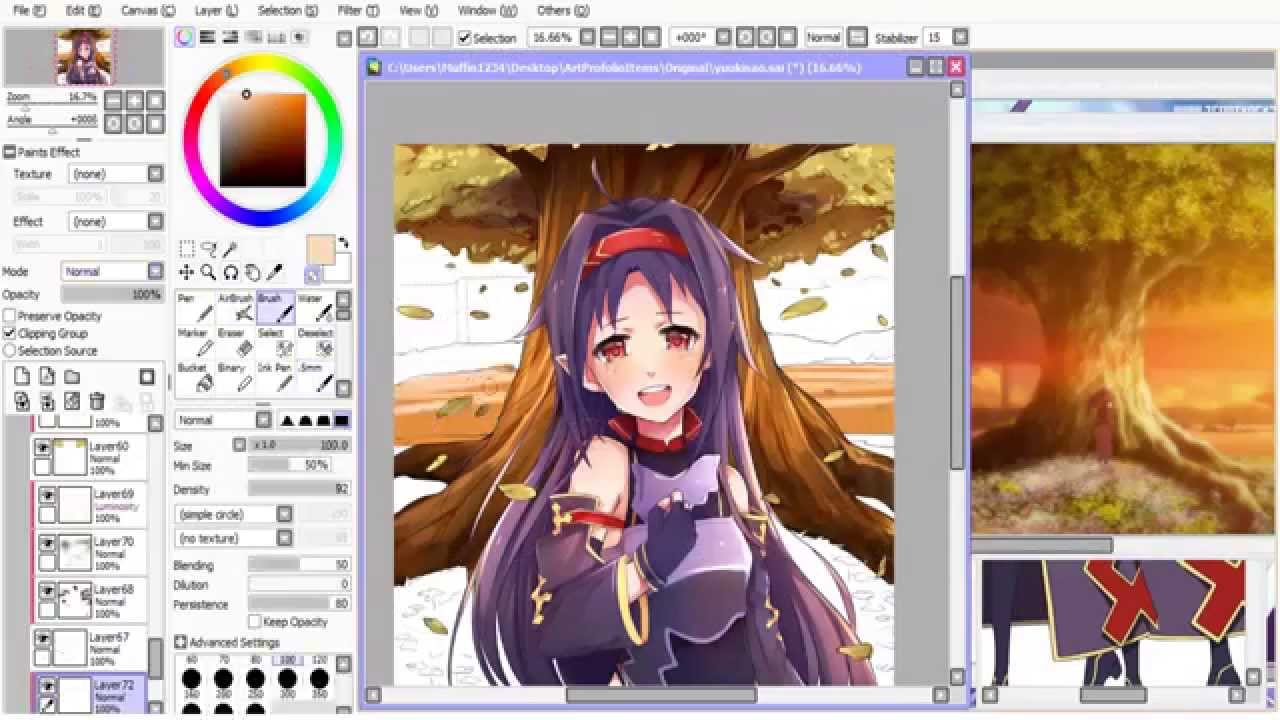Open the Layer menu

click(216, 10)
